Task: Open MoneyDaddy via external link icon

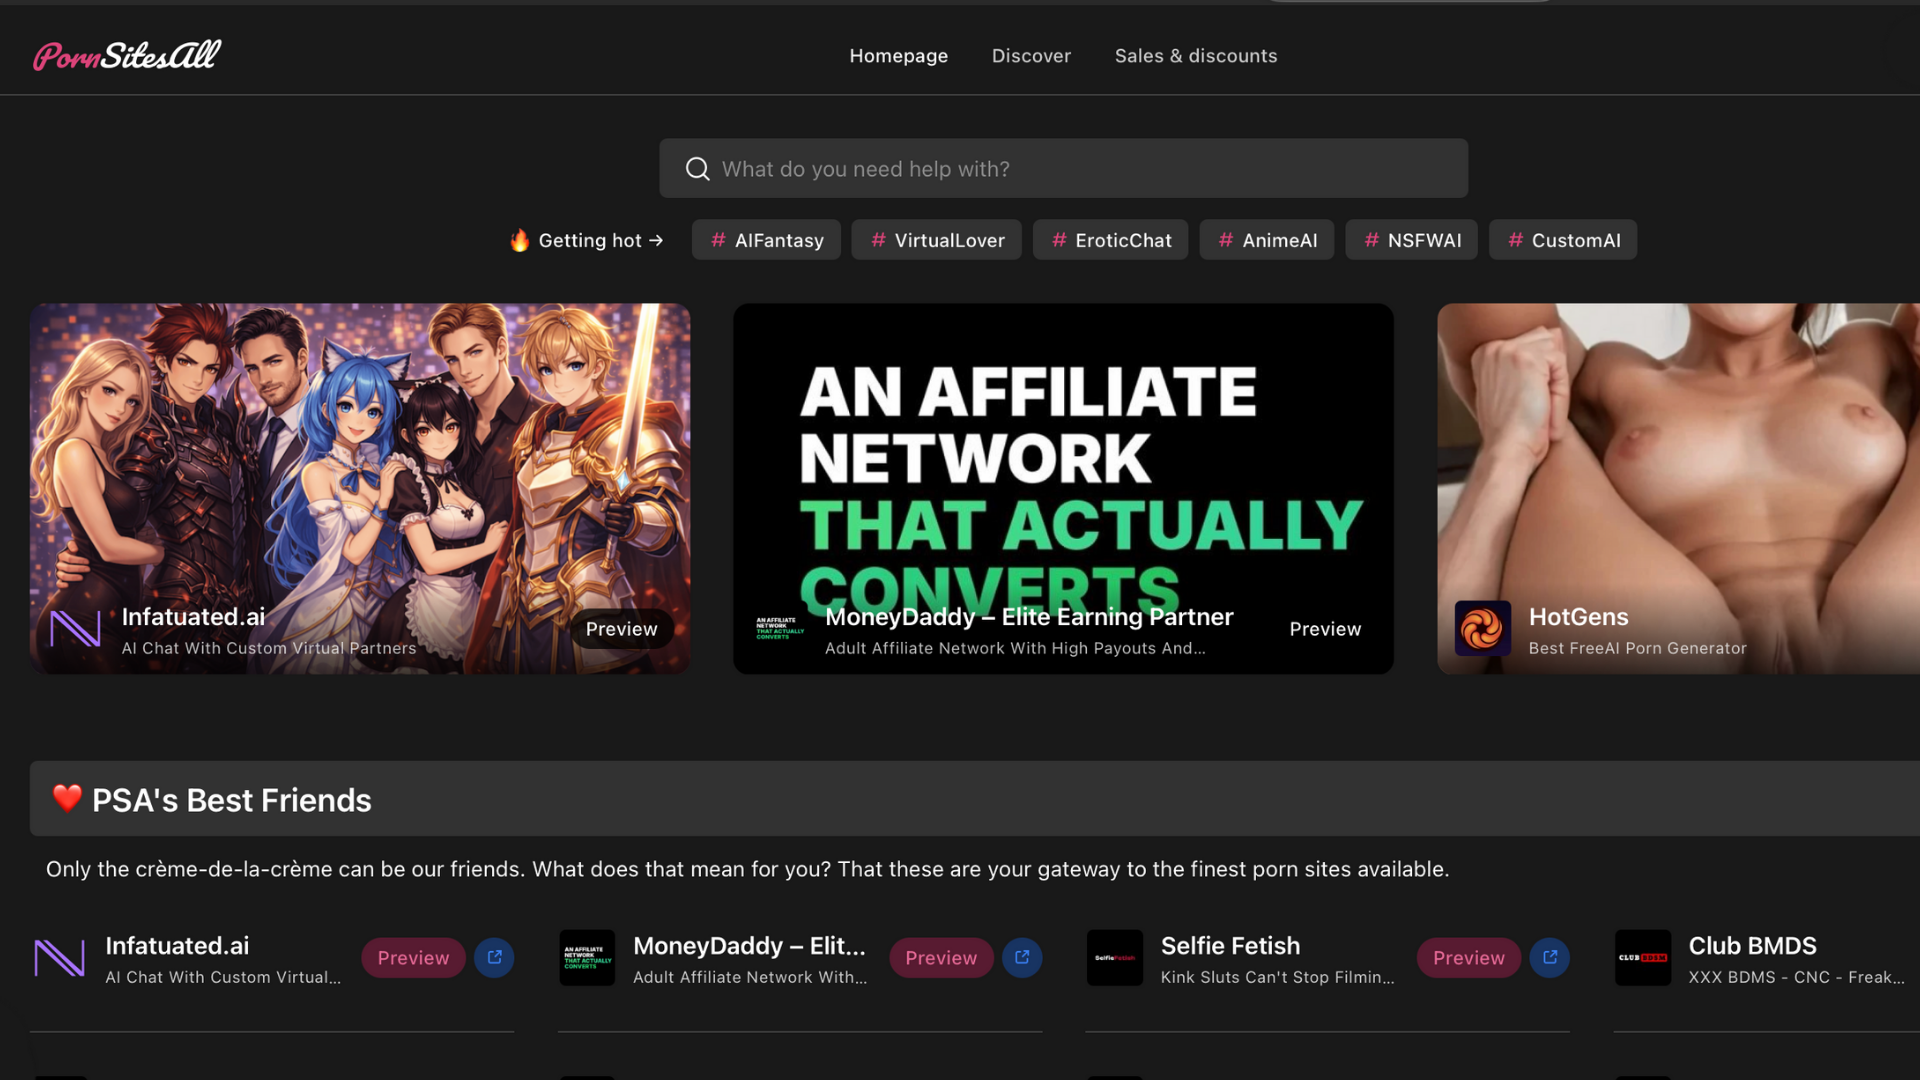Action: [x=1022, y=958]
